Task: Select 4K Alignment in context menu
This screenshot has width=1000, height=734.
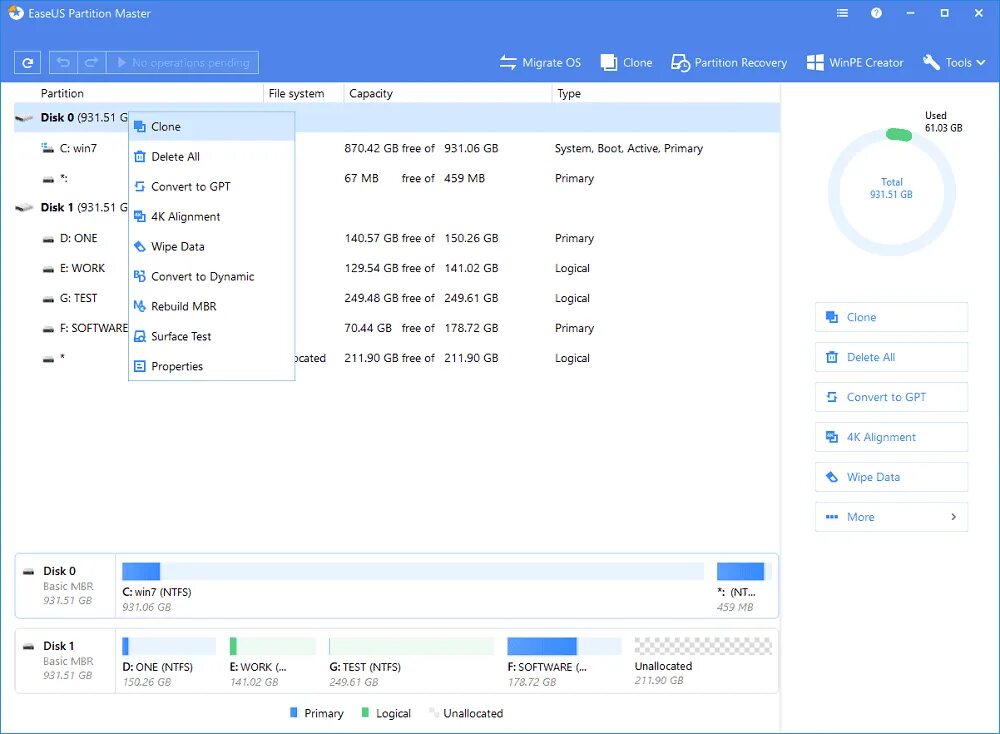Action: click(212, 216)
